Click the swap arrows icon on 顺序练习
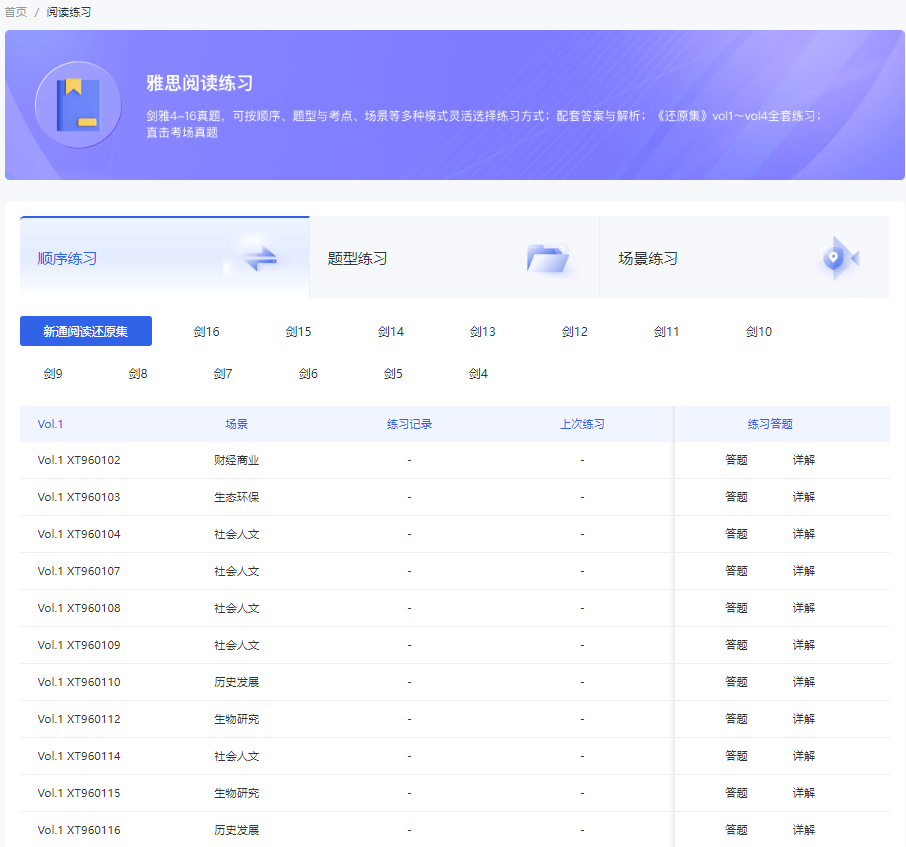Viewport: 906px width, 847px height. point(260,258)
